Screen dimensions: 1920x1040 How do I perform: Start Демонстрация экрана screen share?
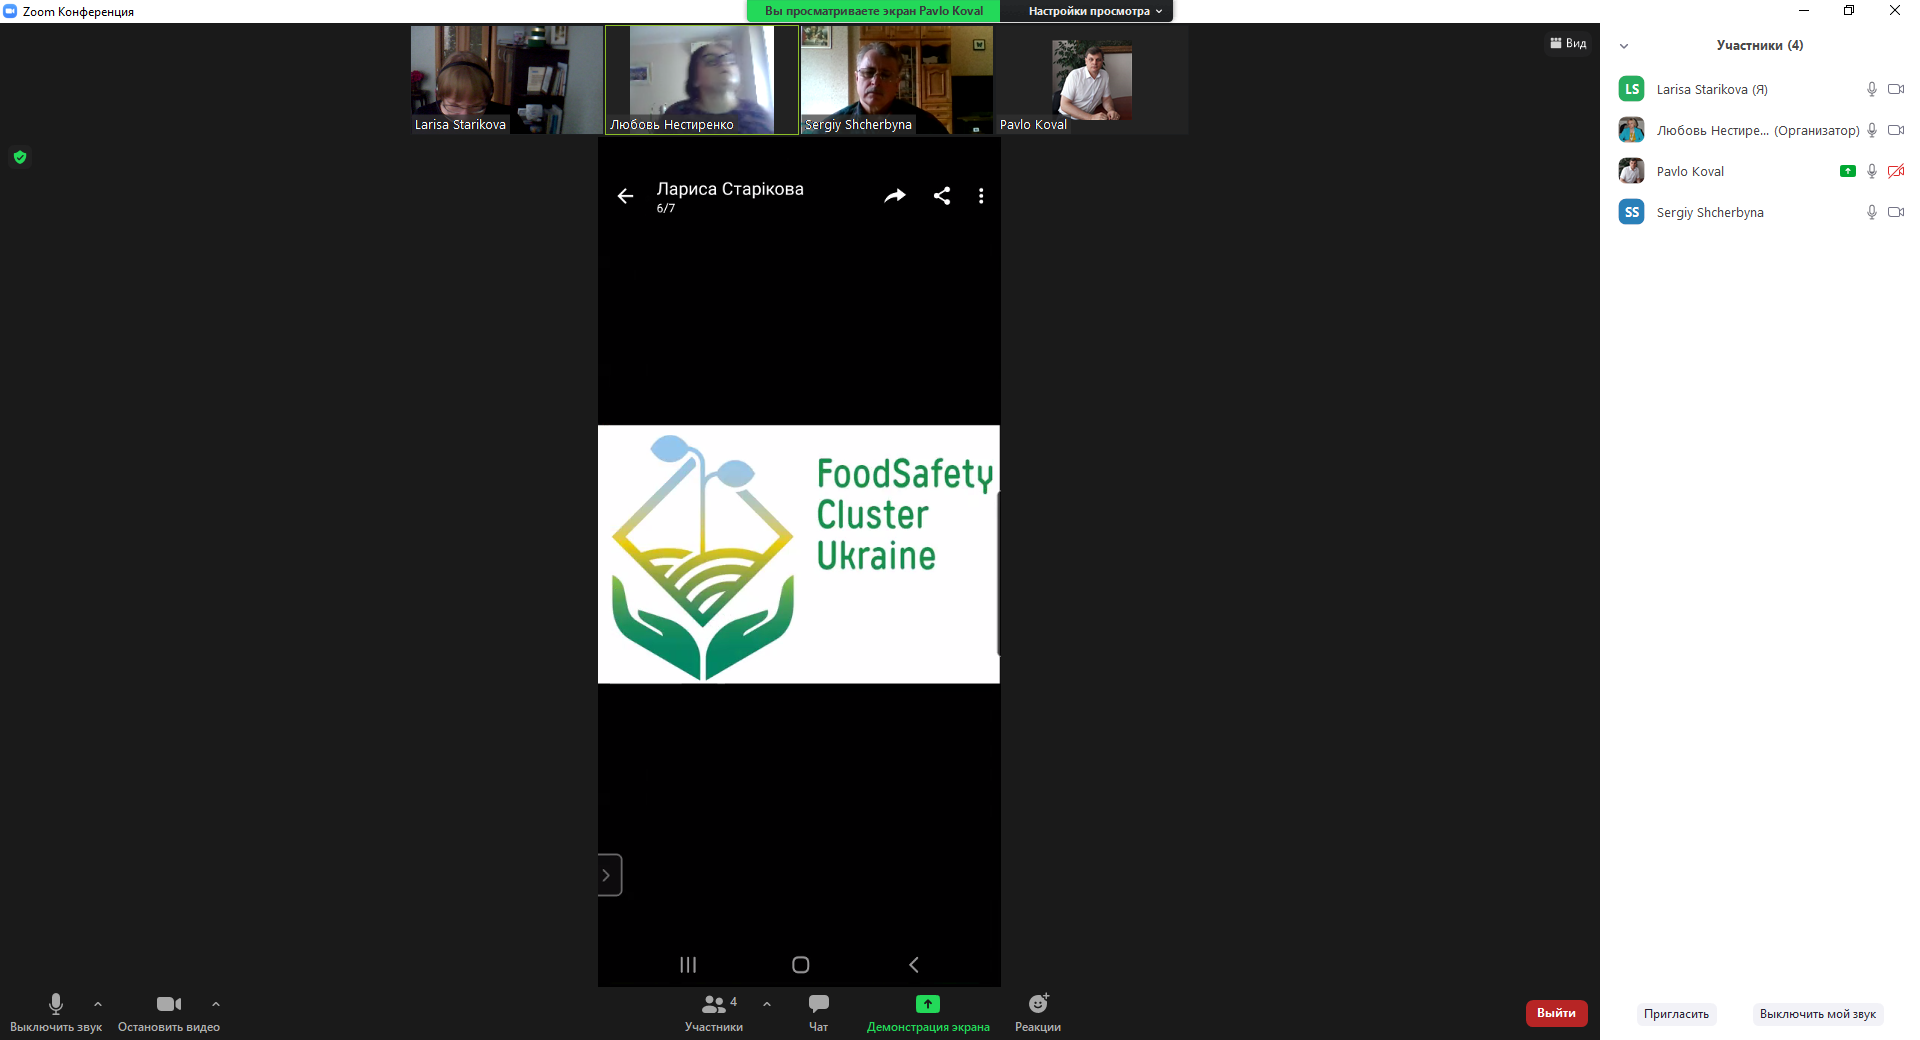pyautogui.click(x=928, y=1012)
